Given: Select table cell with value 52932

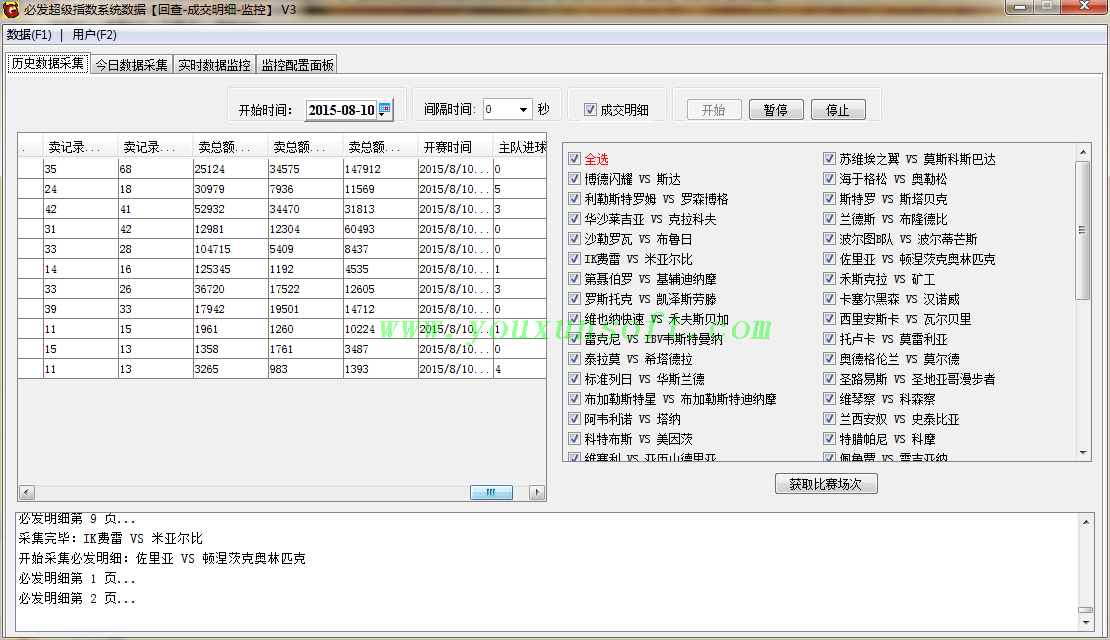Looking at the screenshot, I should [x=230, y=210].
